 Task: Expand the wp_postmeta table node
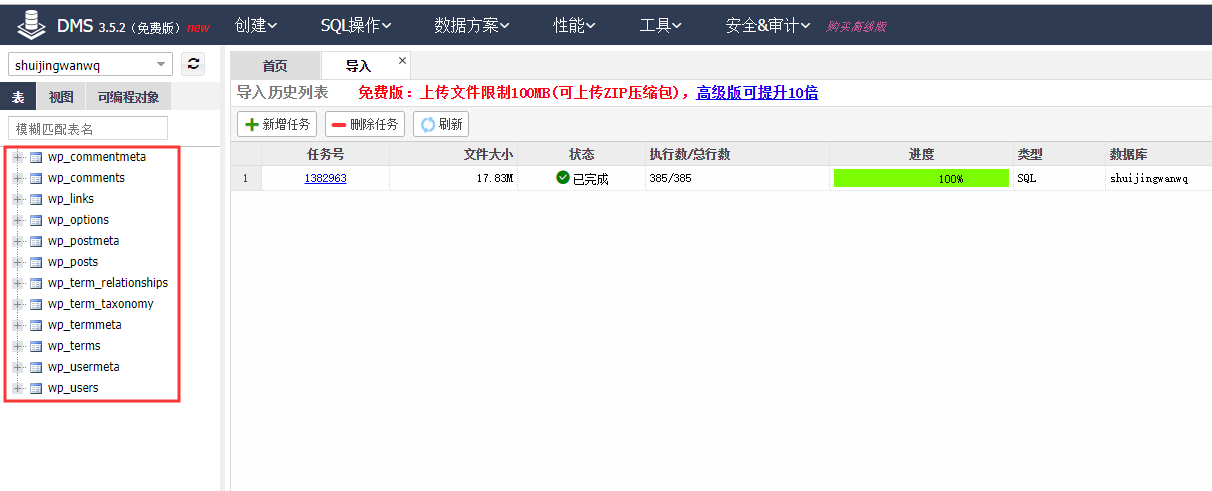coord(18,241)
